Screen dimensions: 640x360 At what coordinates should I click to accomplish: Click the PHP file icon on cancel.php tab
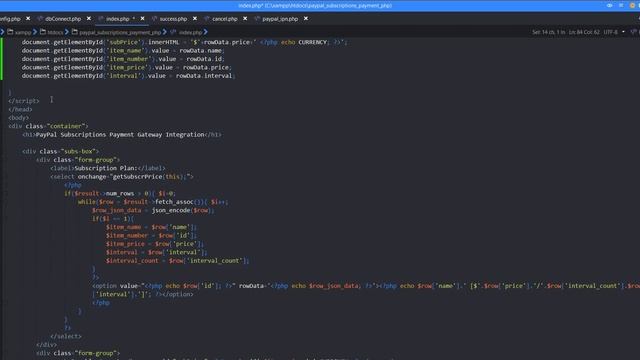[x=207, y=19]
